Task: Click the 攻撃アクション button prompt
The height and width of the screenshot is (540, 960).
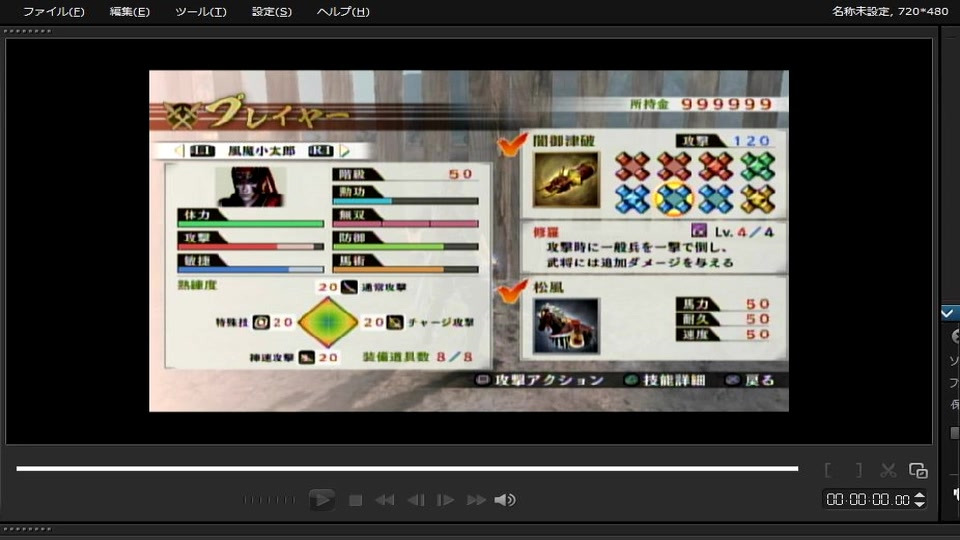Action: (540, 380)
